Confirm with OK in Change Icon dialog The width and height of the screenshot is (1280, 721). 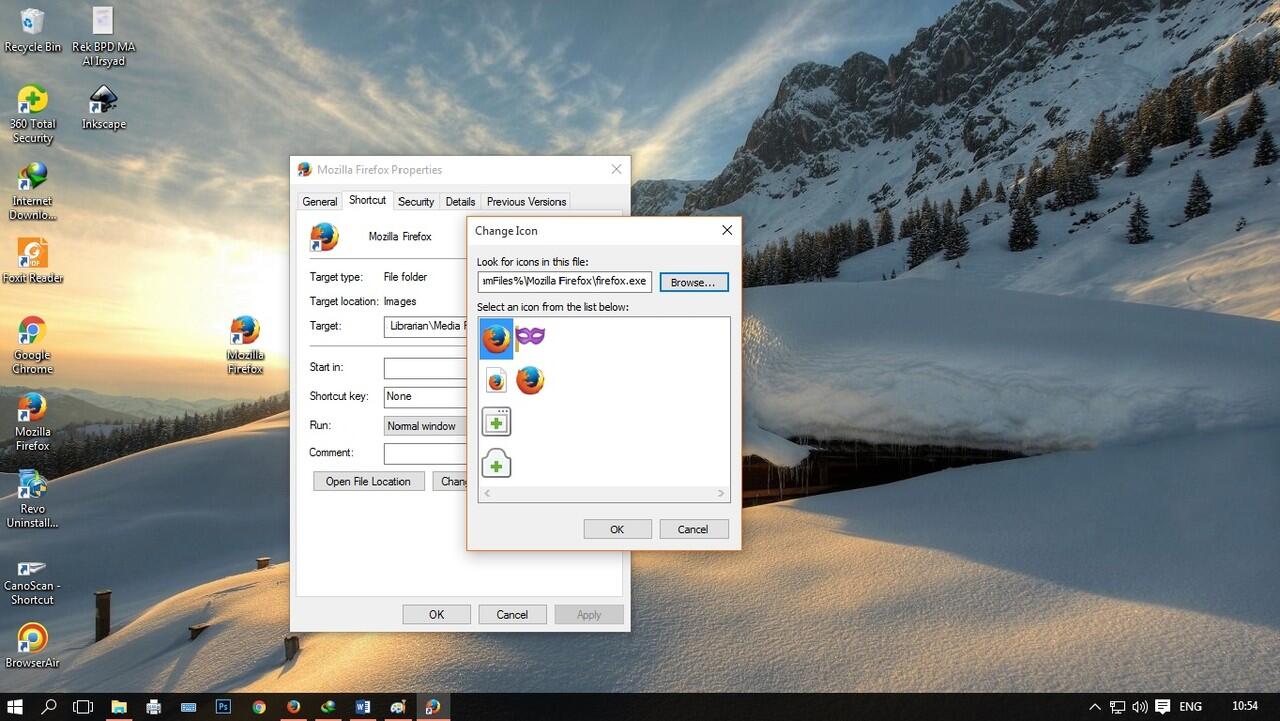pos(617,530)
